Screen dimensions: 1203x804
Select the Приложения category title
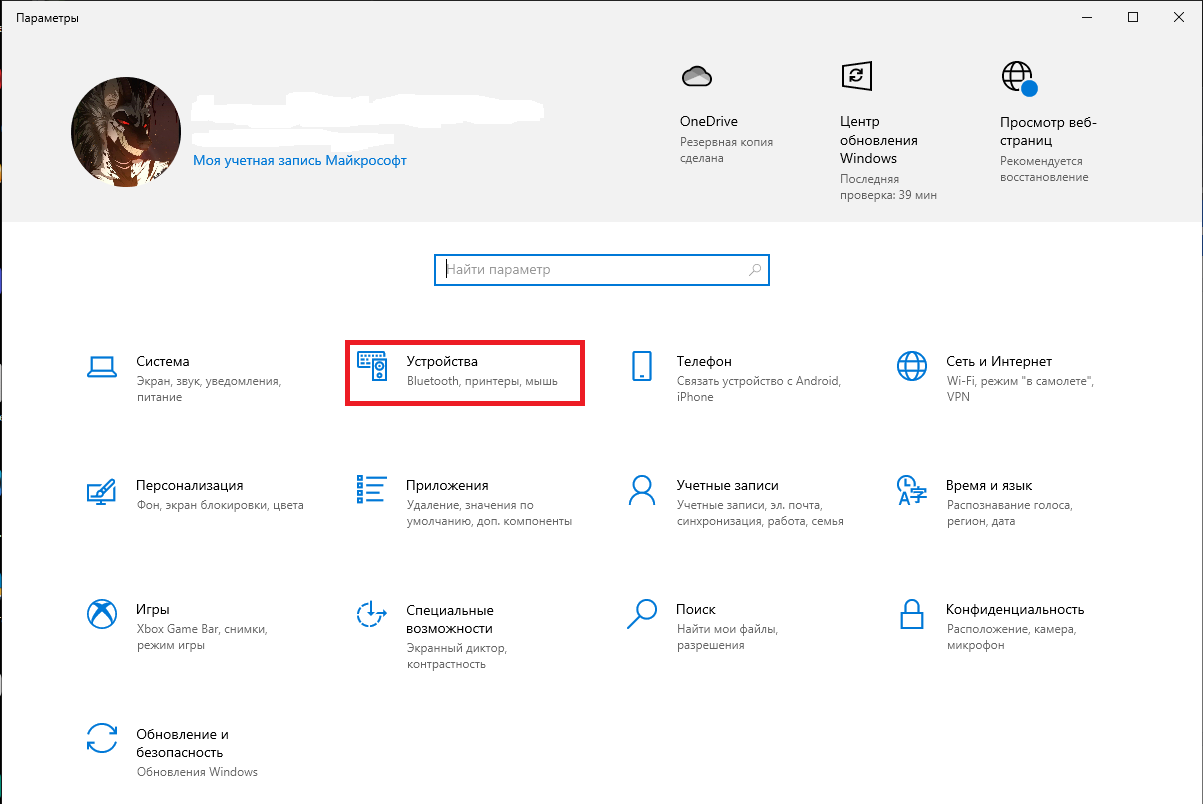point(447,485)
